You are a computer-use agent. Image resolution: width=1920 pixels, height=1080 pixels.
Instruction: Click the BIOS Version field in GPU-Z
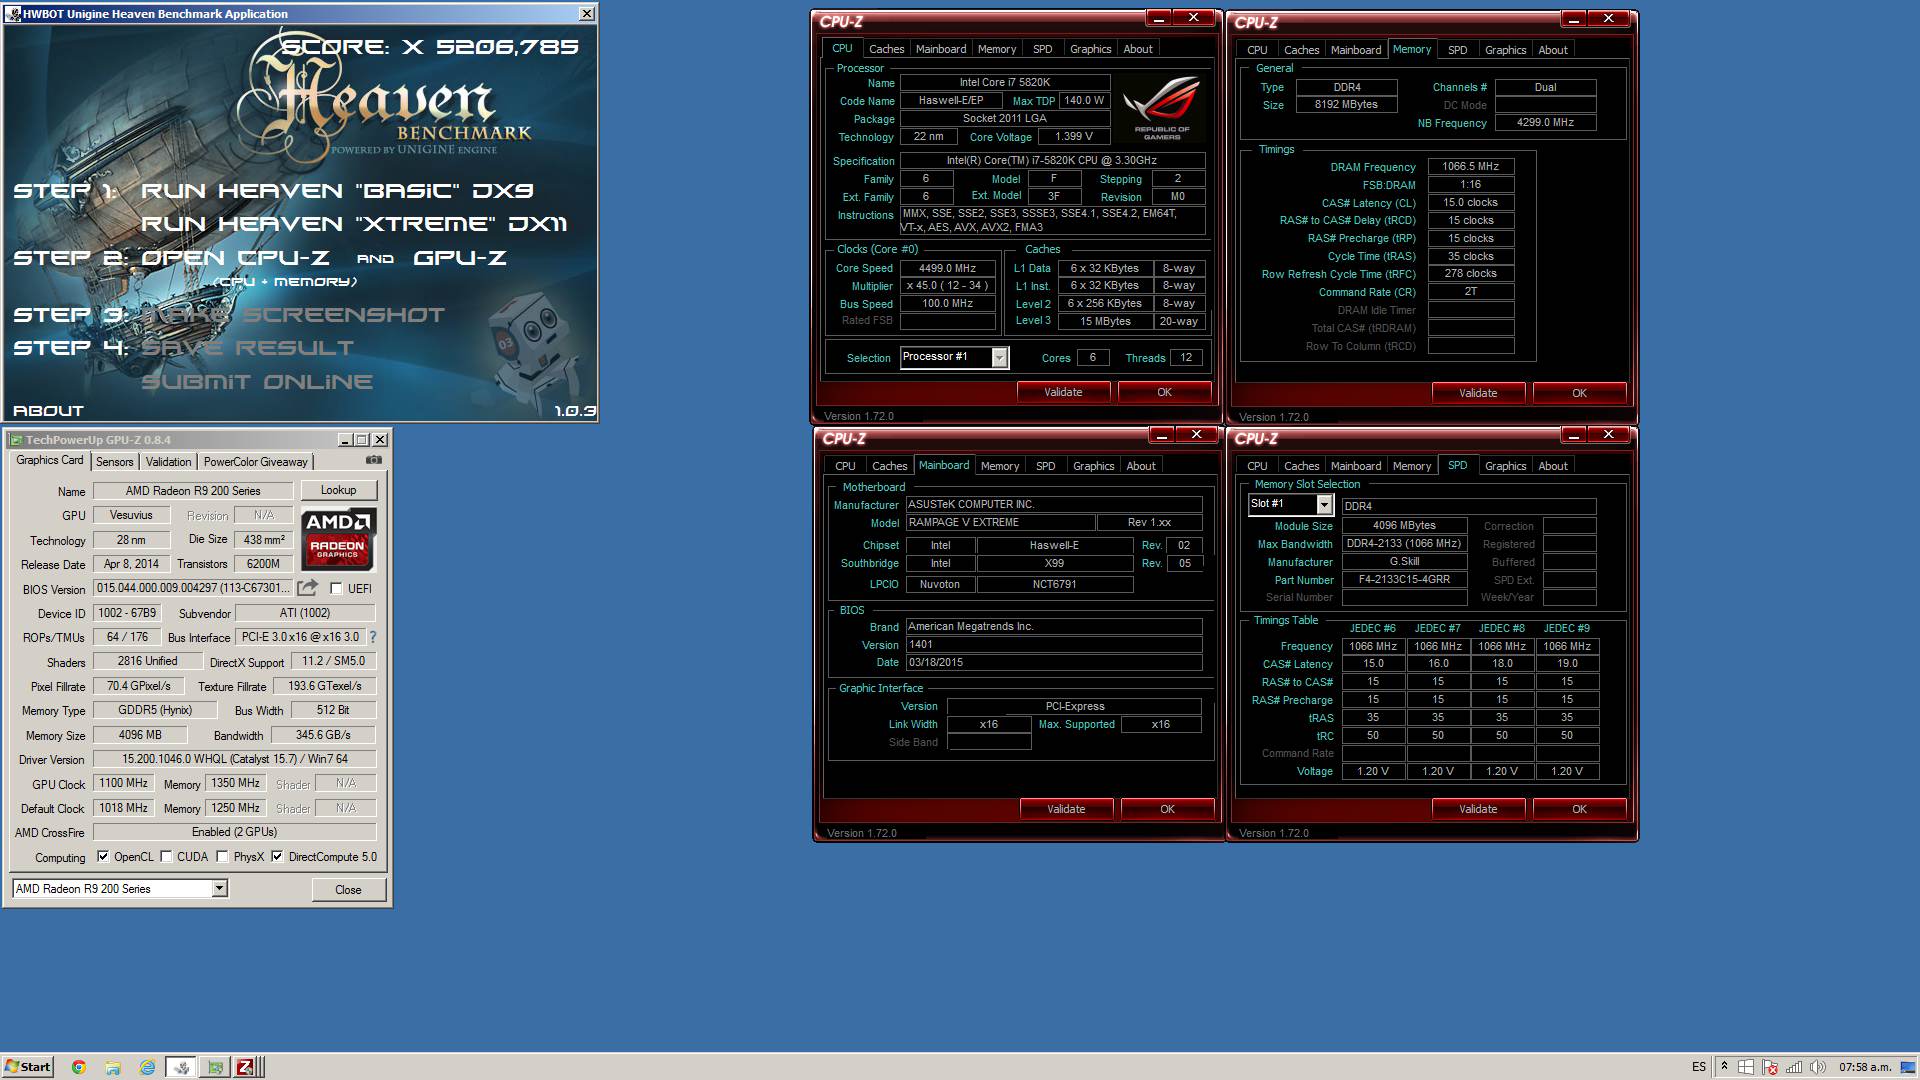pyautogui.click(x=193, y=588)
